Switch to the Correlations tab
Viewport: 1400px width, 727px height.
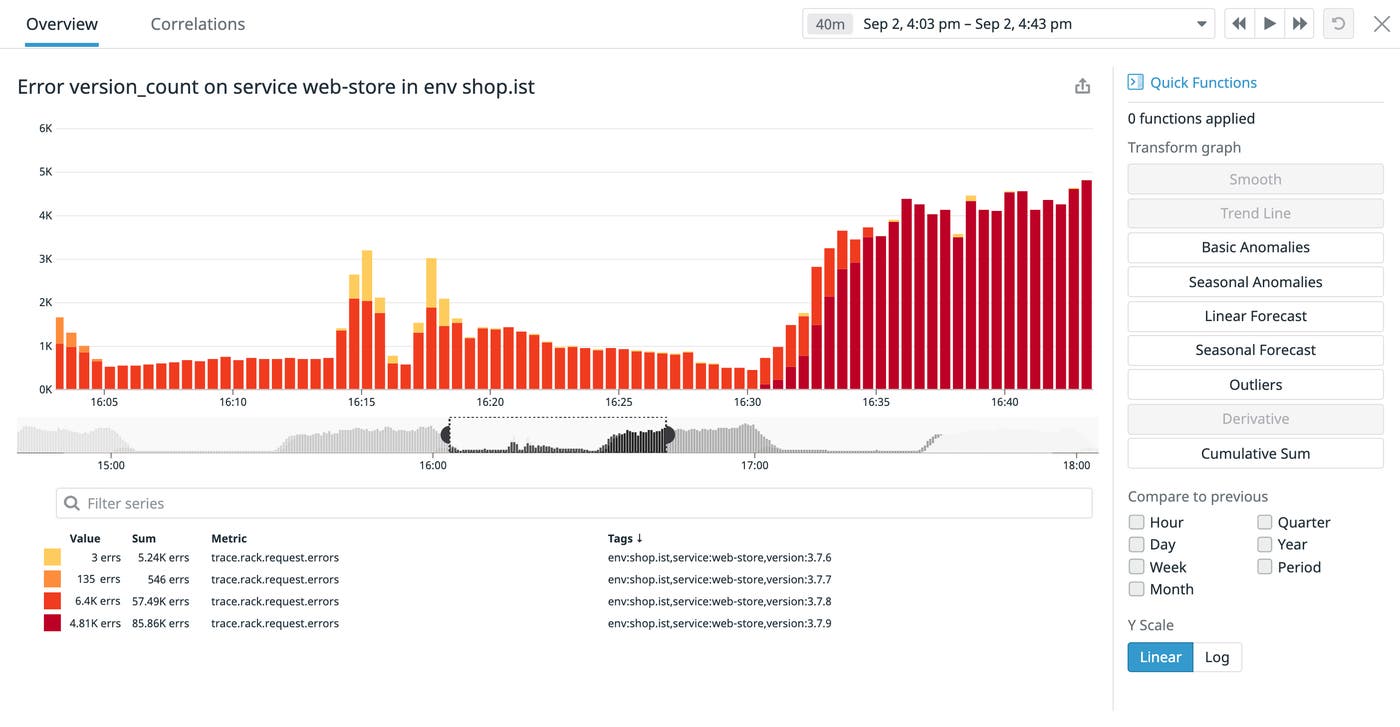click(197, 24)
